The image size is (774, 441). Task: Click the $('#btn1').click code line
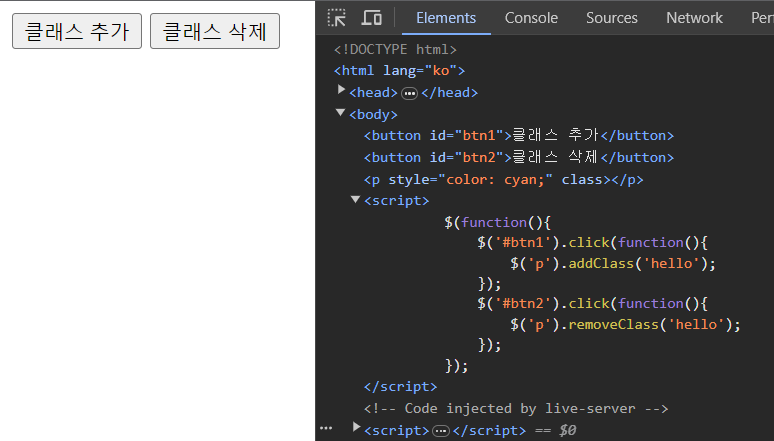coord(592,242)
